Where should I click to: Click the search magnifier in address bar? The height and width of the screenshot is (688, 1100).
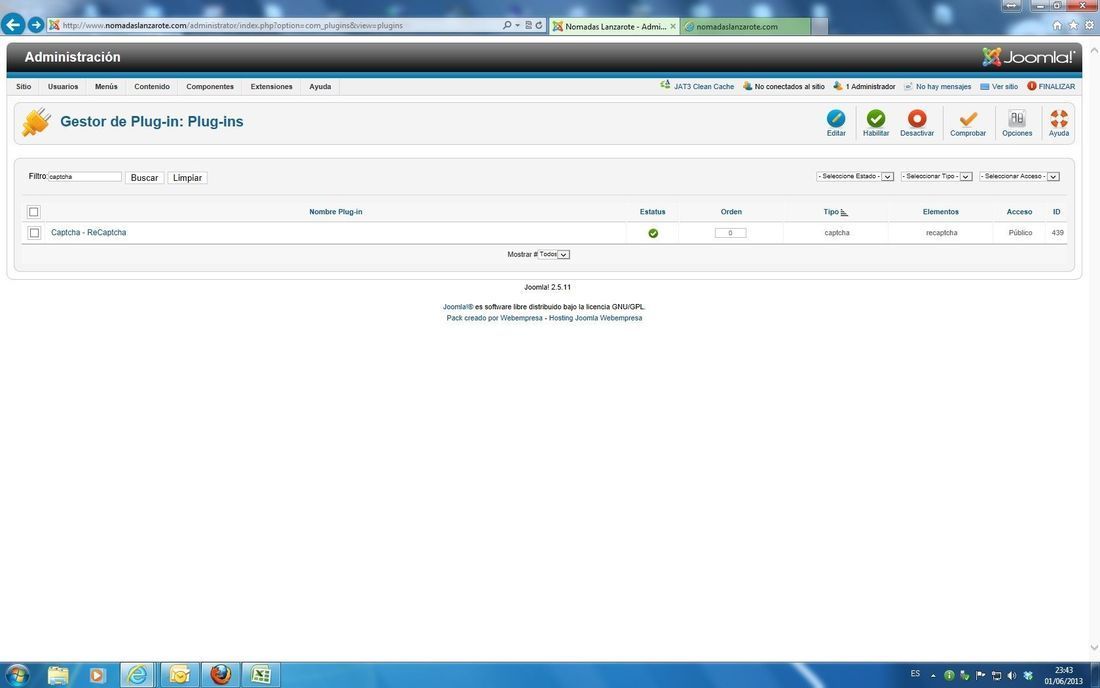click(507, 25)
